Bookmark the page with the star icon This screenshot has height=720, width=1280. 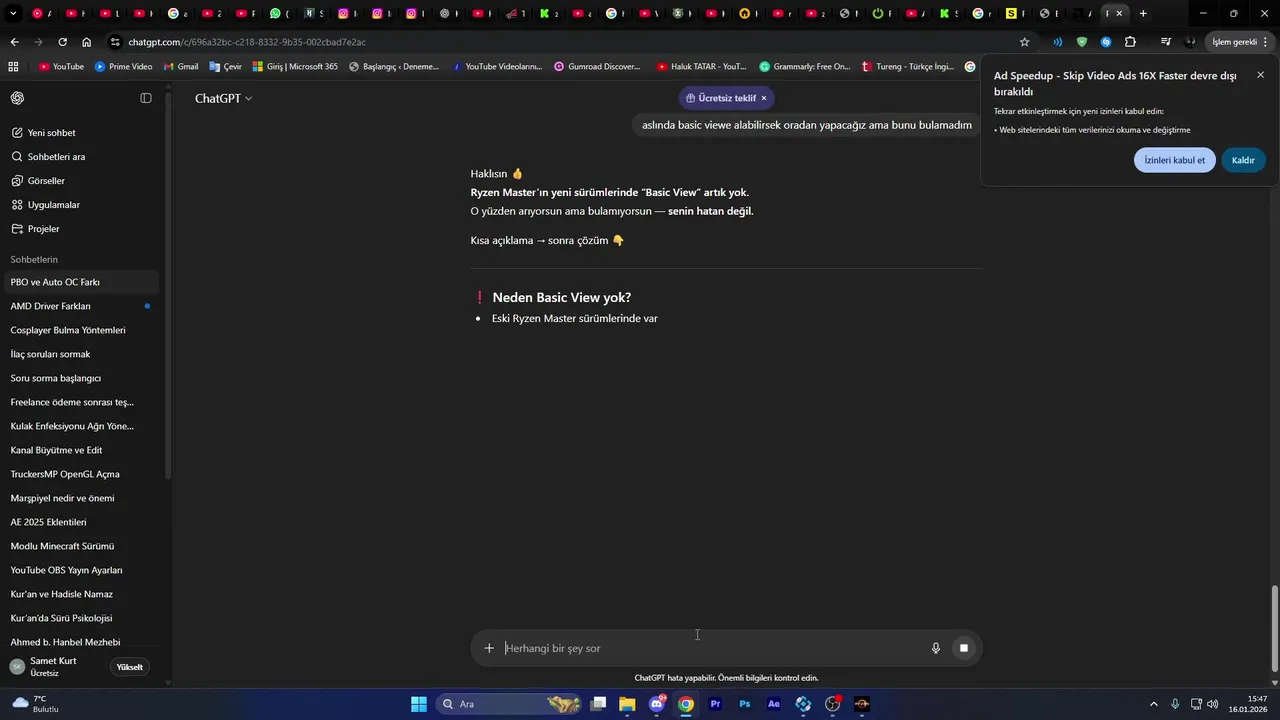(x=1024, y=42)
